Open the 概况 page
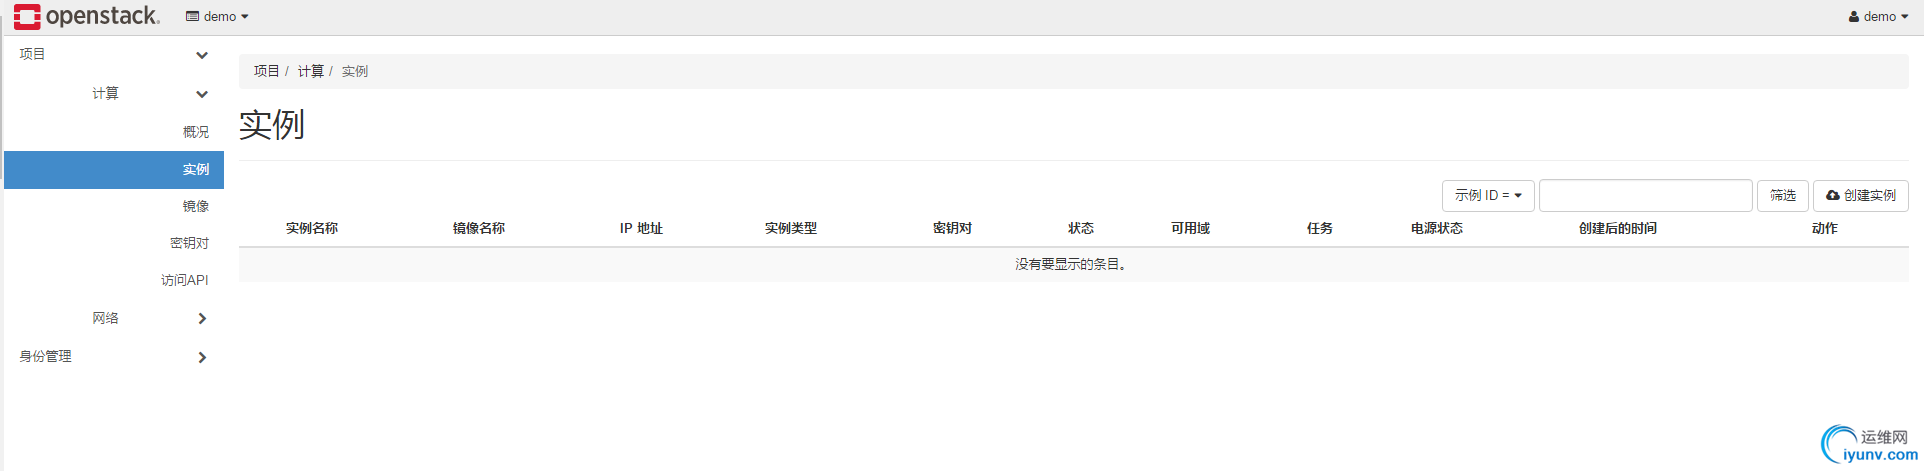1924x471 pixels. [196, 132]
